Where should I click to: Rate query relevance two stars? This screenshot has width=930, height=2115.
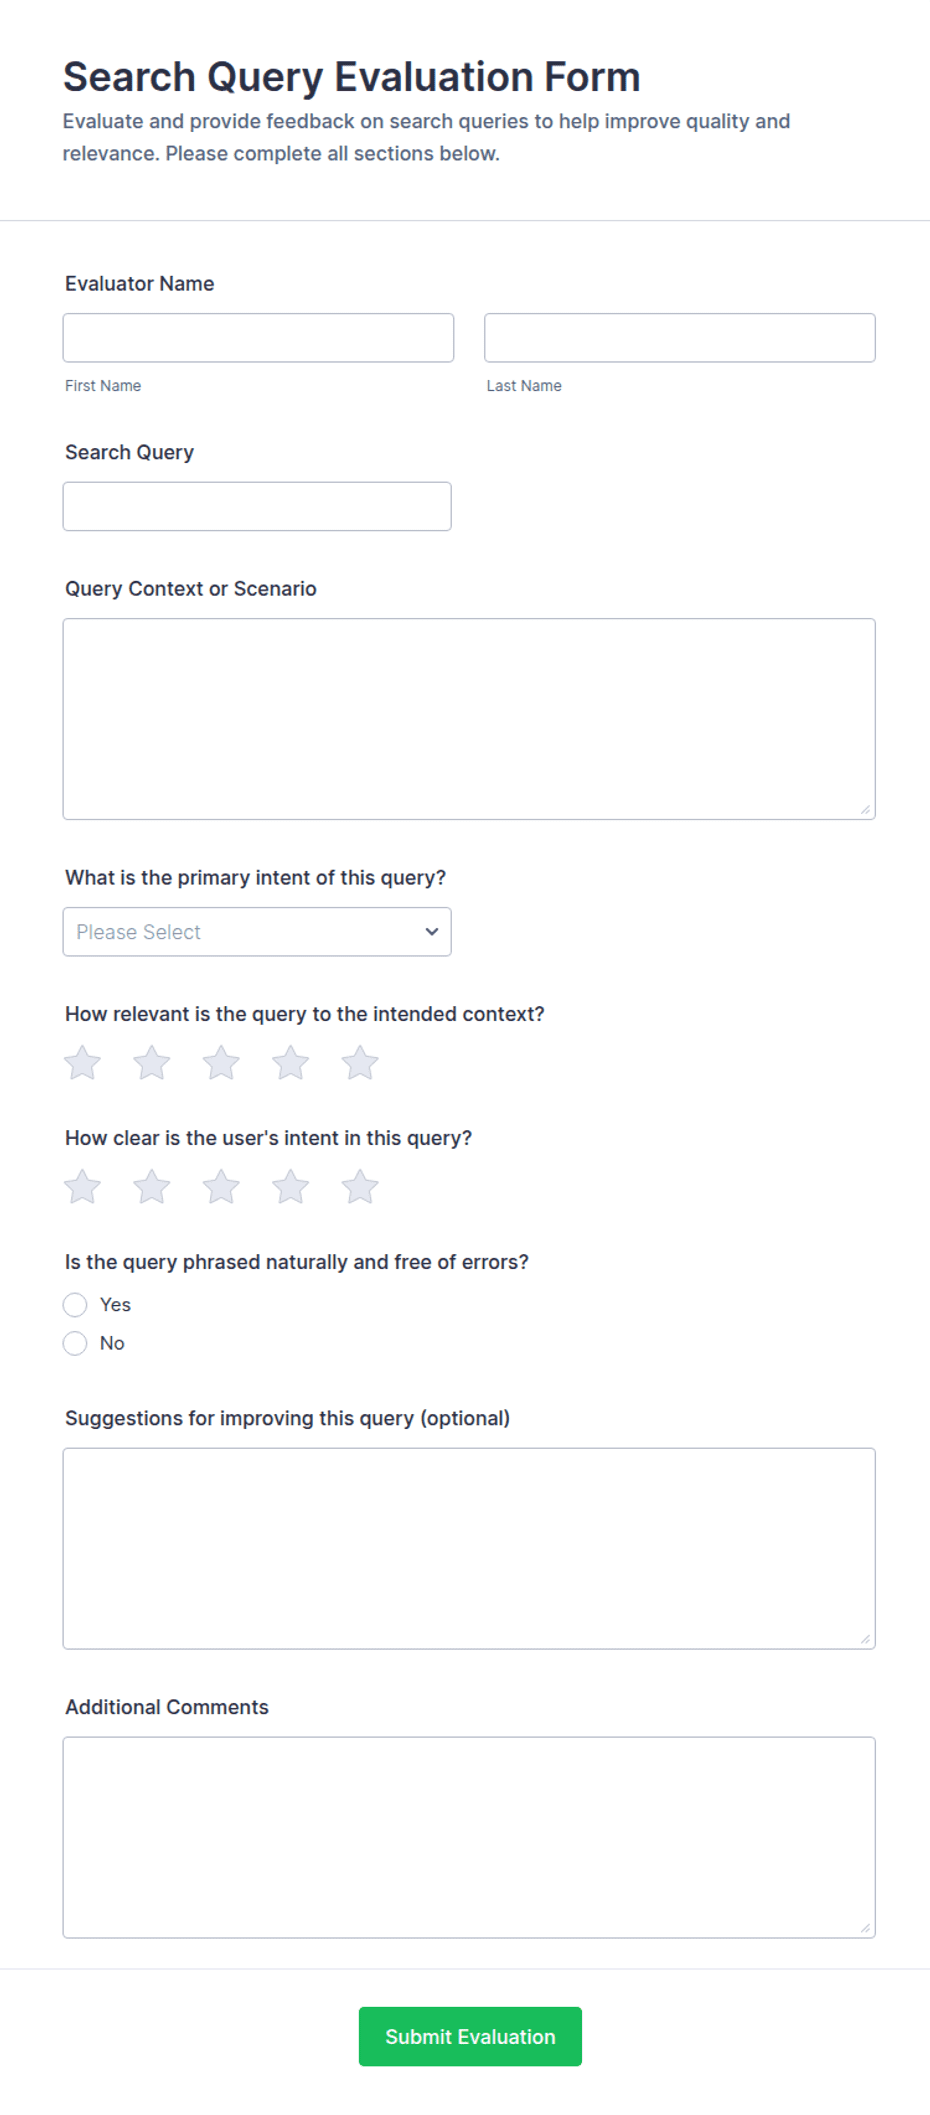coord(152,1063)
